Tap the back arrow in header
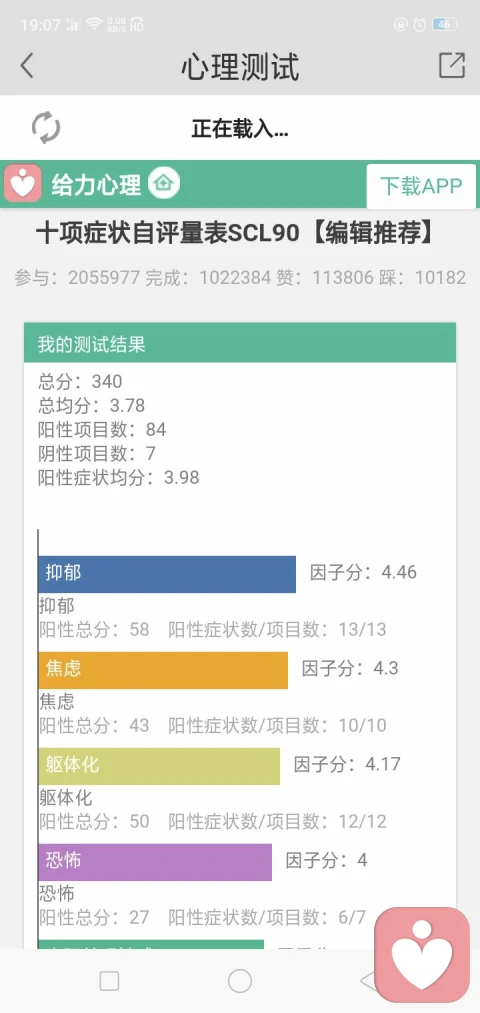Viewport: 480px width, 1013px height. click(26, 66)
